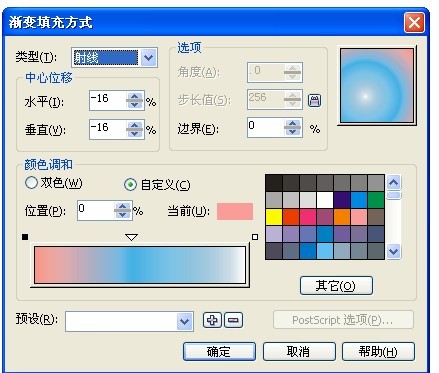Pick the black swatch in the top row

click(x=274, y=183)
